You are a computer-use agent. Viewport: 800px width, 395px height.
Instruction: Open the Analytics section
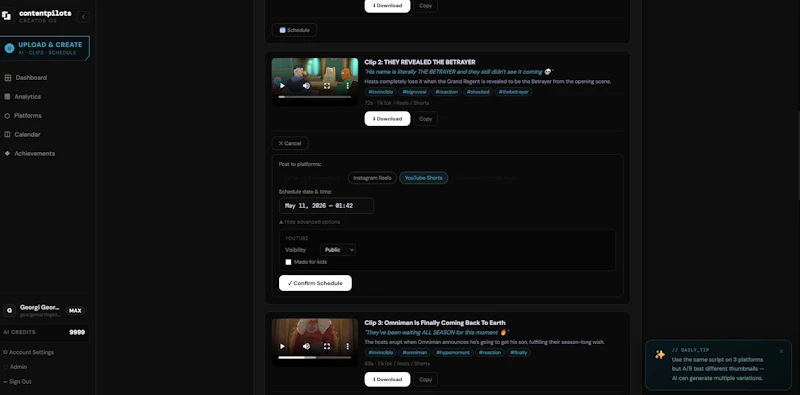[28, 96]
